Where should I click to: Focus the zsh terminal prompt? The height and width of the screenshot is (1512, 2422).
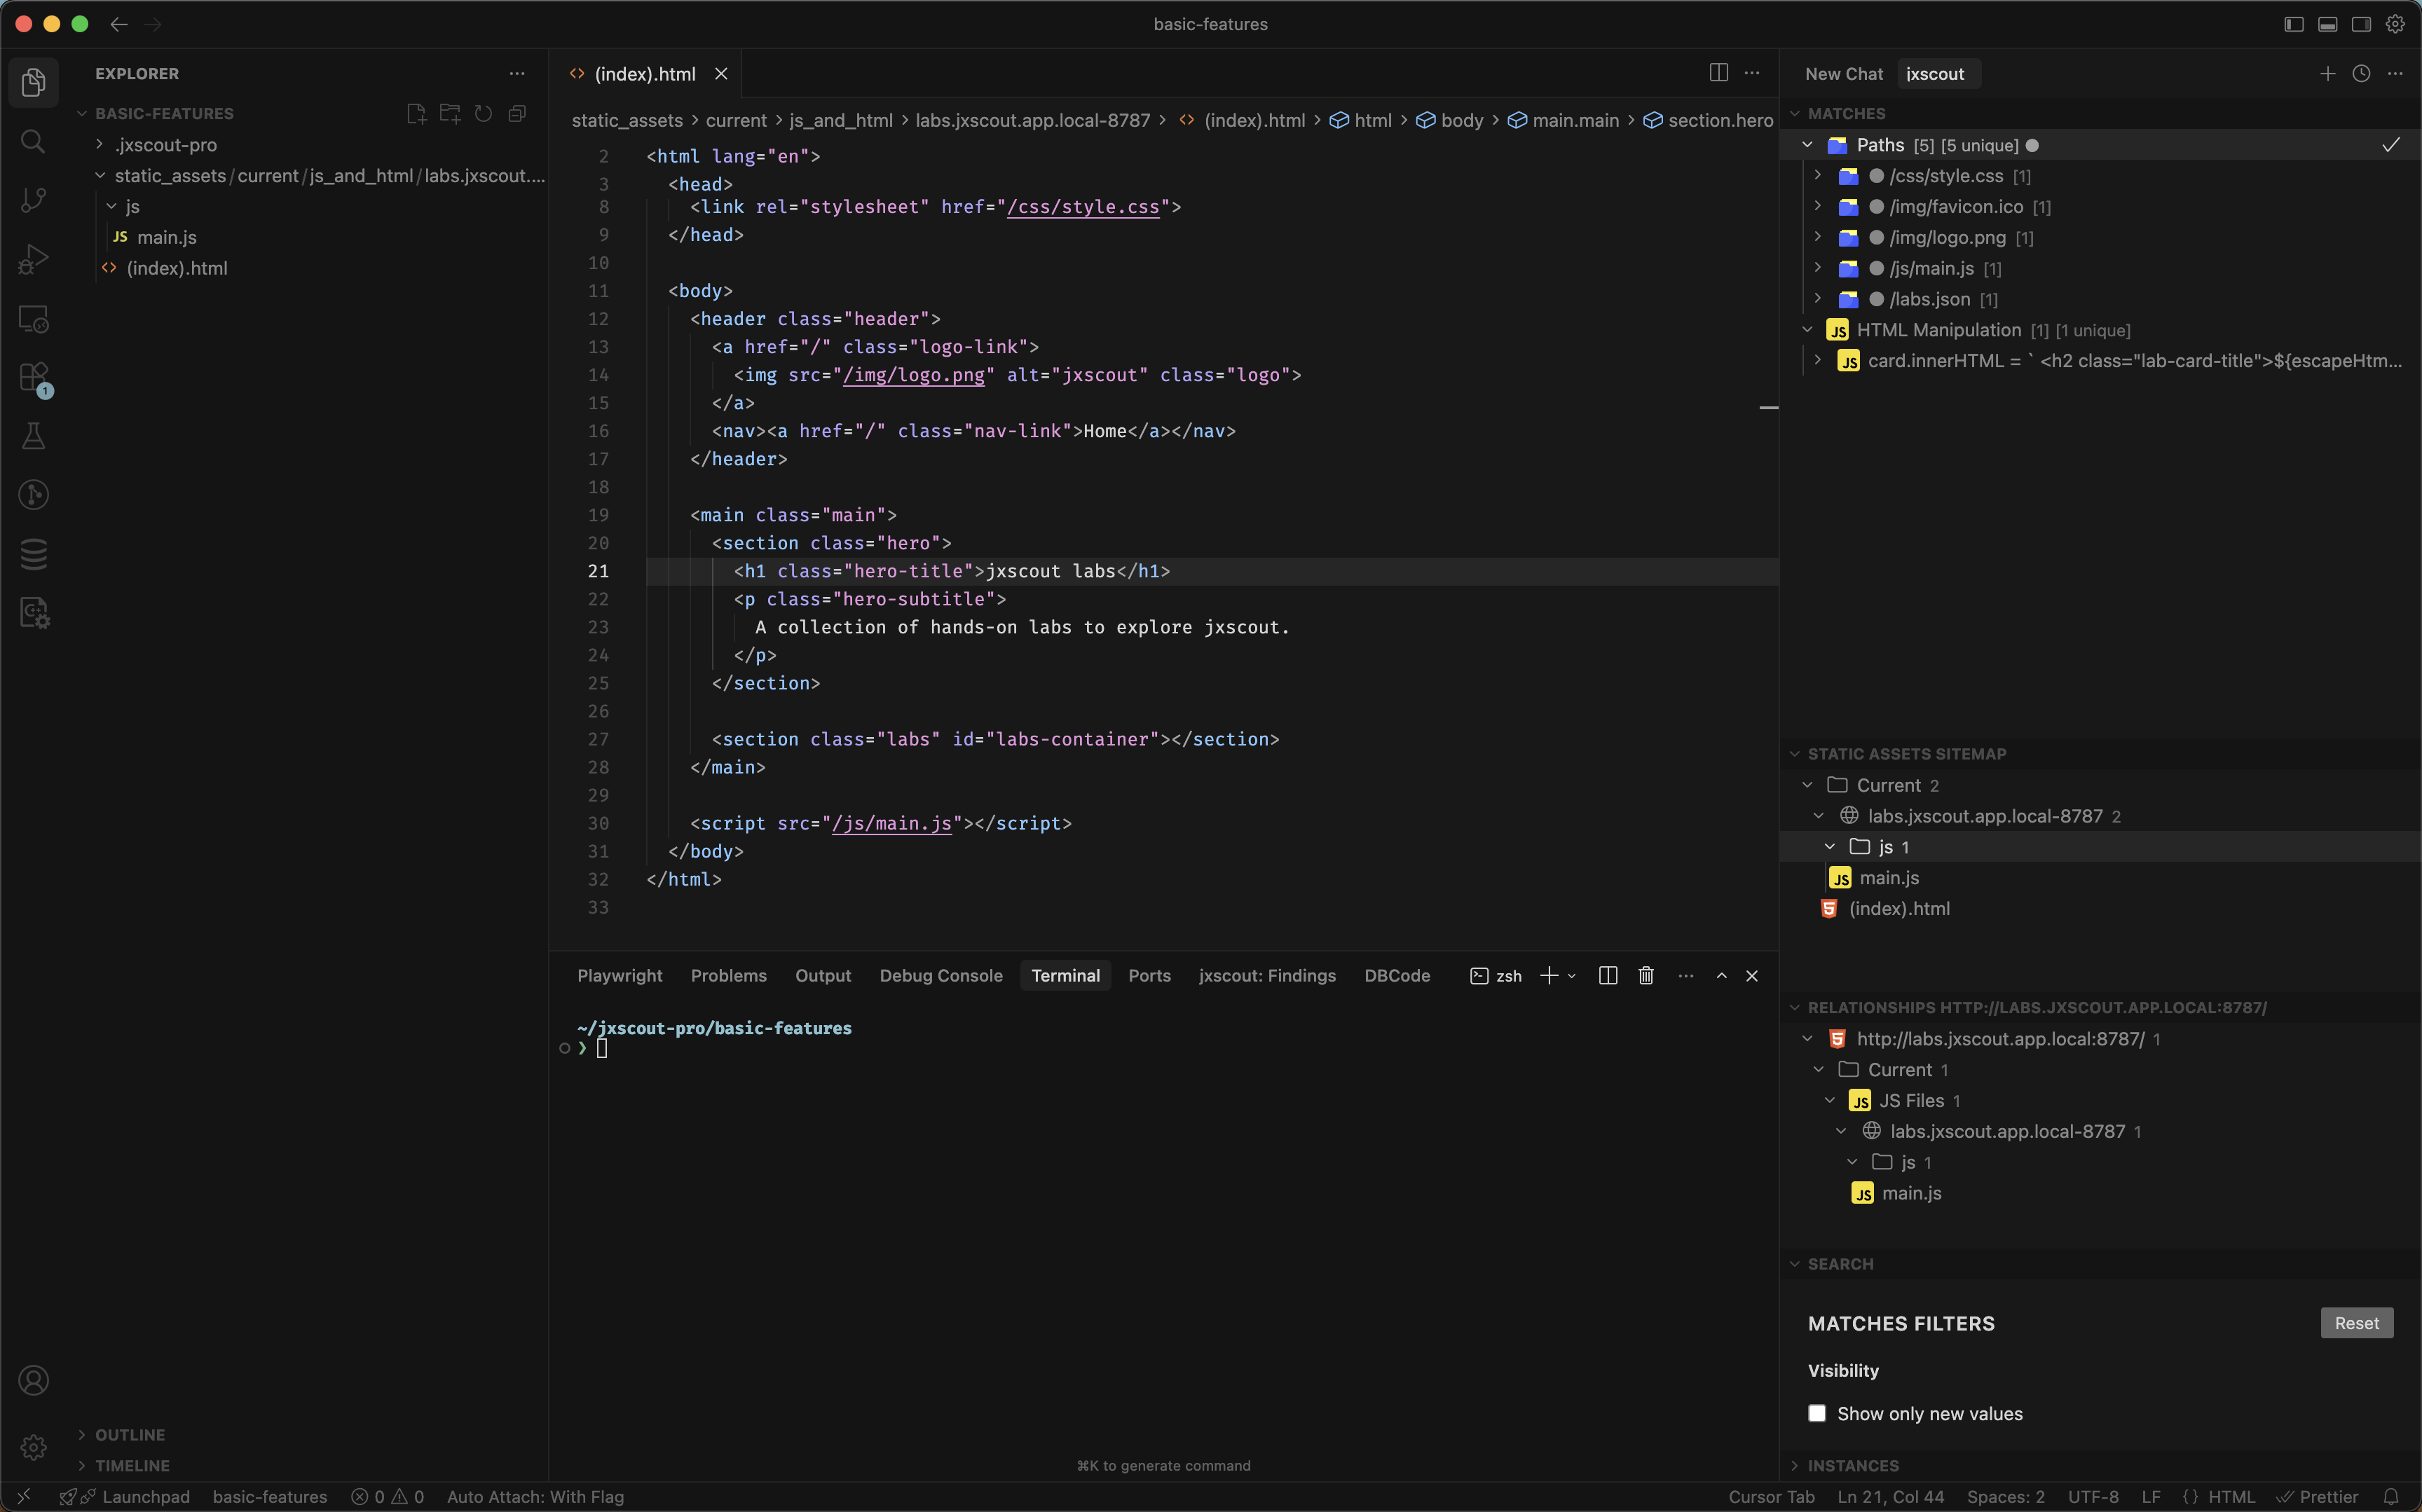click(602, 1048)
